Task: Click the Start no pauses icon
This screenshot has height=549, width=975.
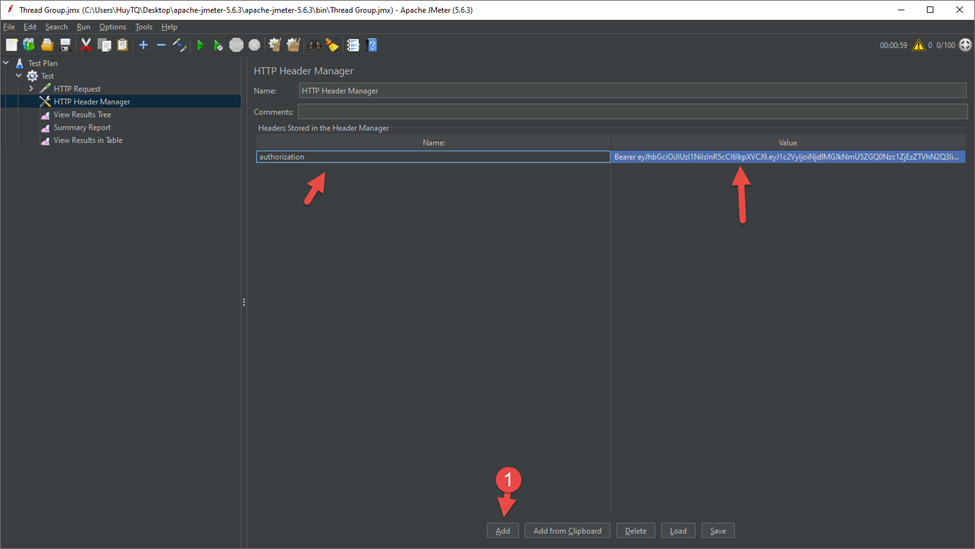Action: (x=218, y=45)
